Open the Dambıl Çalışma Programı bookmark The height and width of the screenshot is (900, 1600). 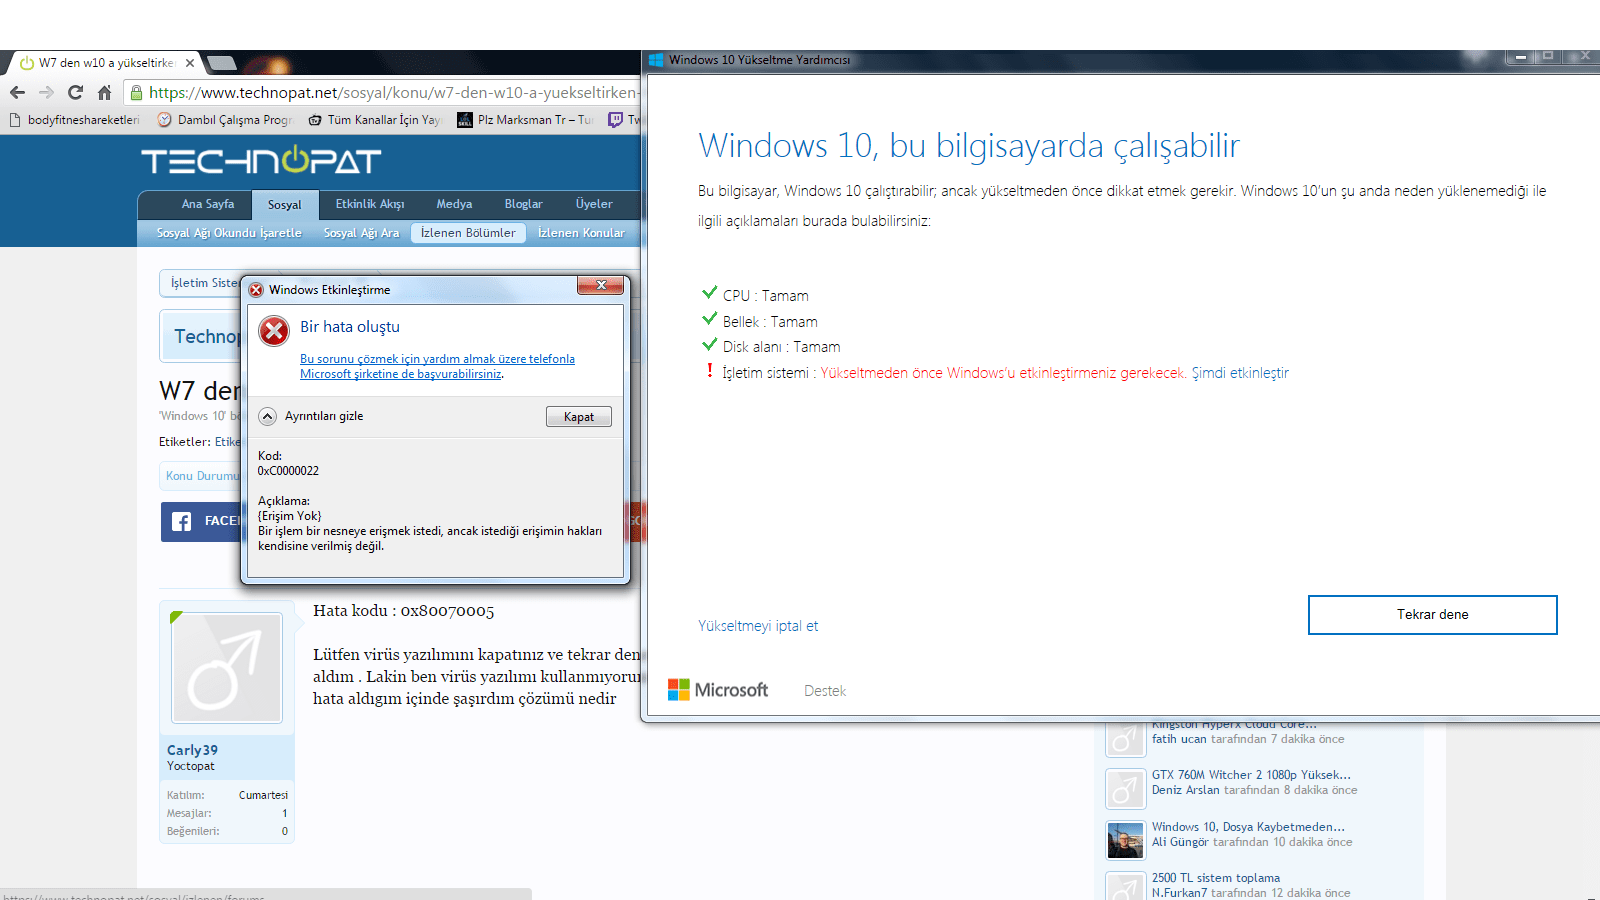[x=225, y=120]
